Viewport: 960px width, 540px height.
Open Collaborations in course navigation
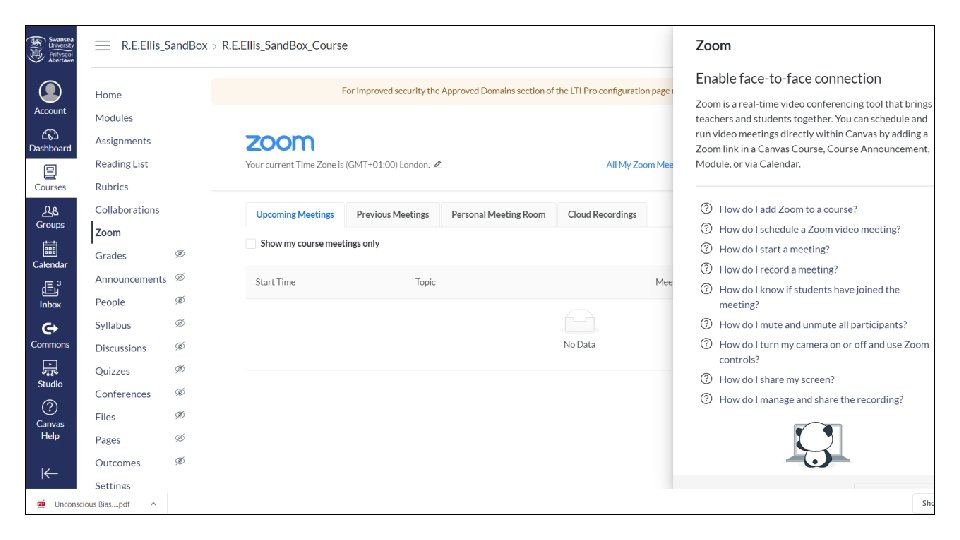click(127, 209)
